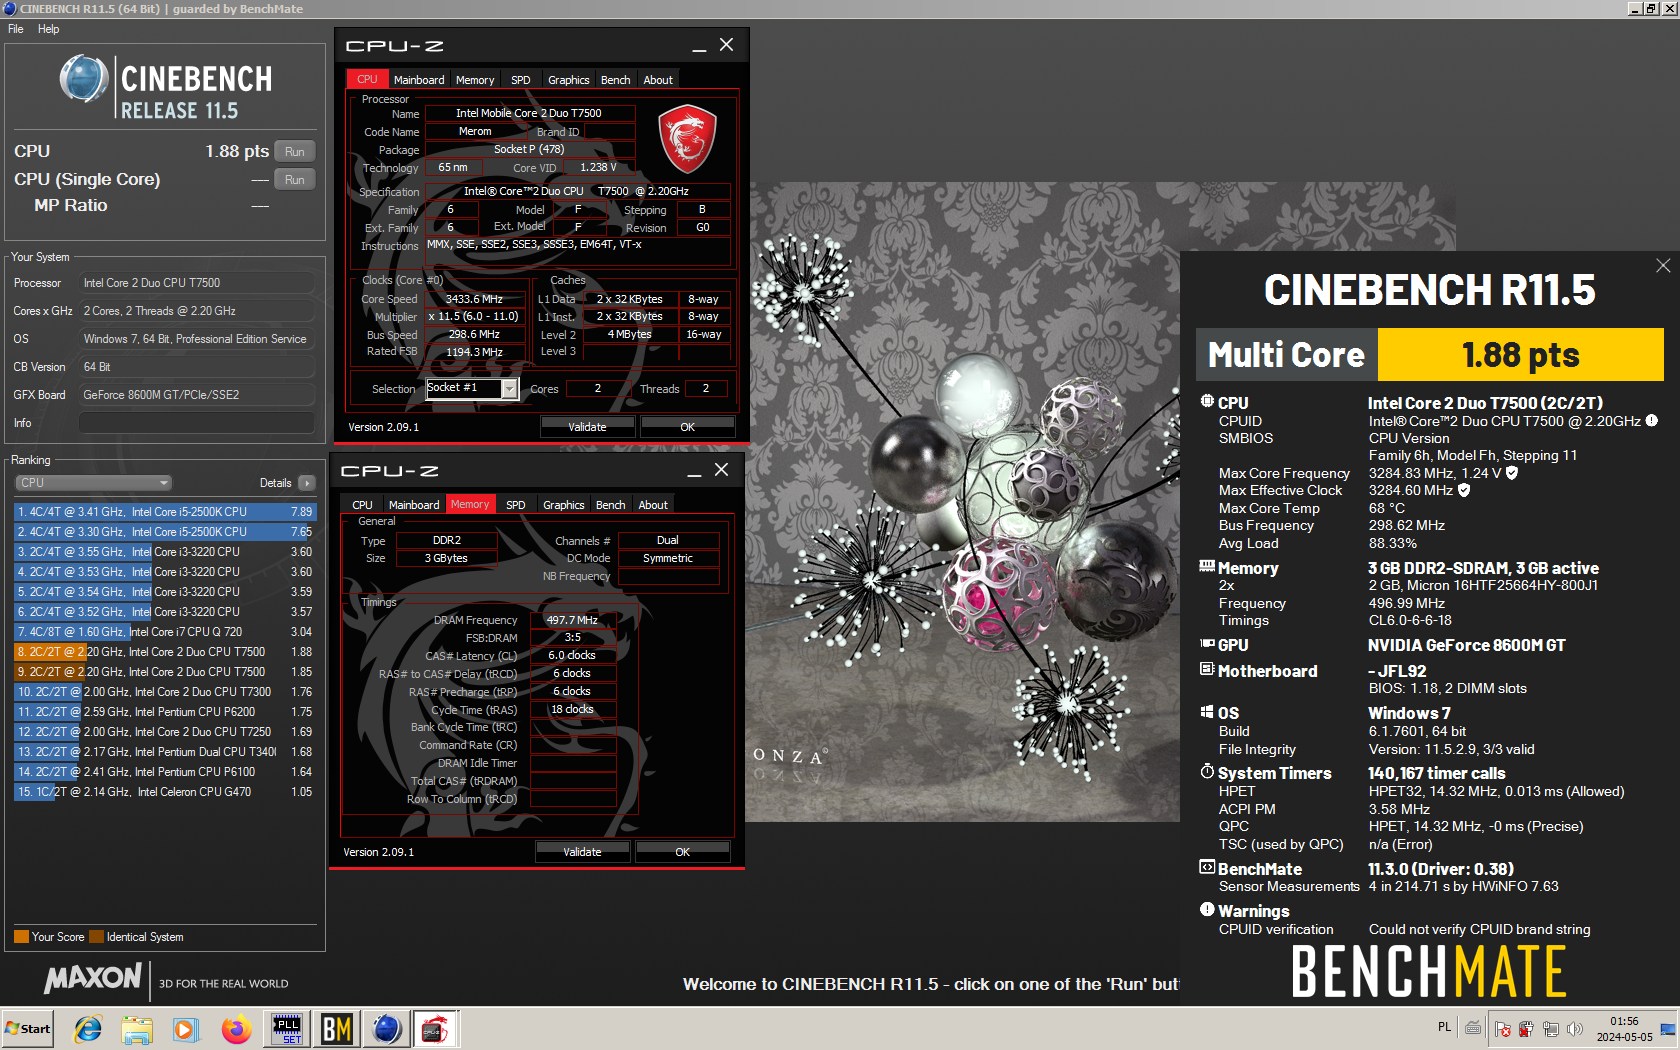1680x1050 pixels.
Task: Switch to Memory tab in upper CPU-Z window
Action: [475, 80]
